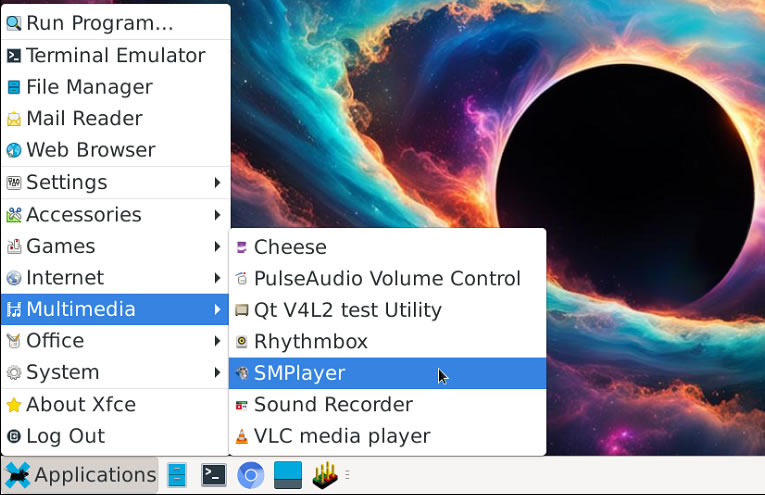Screen dimensions: 765x495
Task: Click the file cabinet icon in the panel
Action: click(177, 475)
